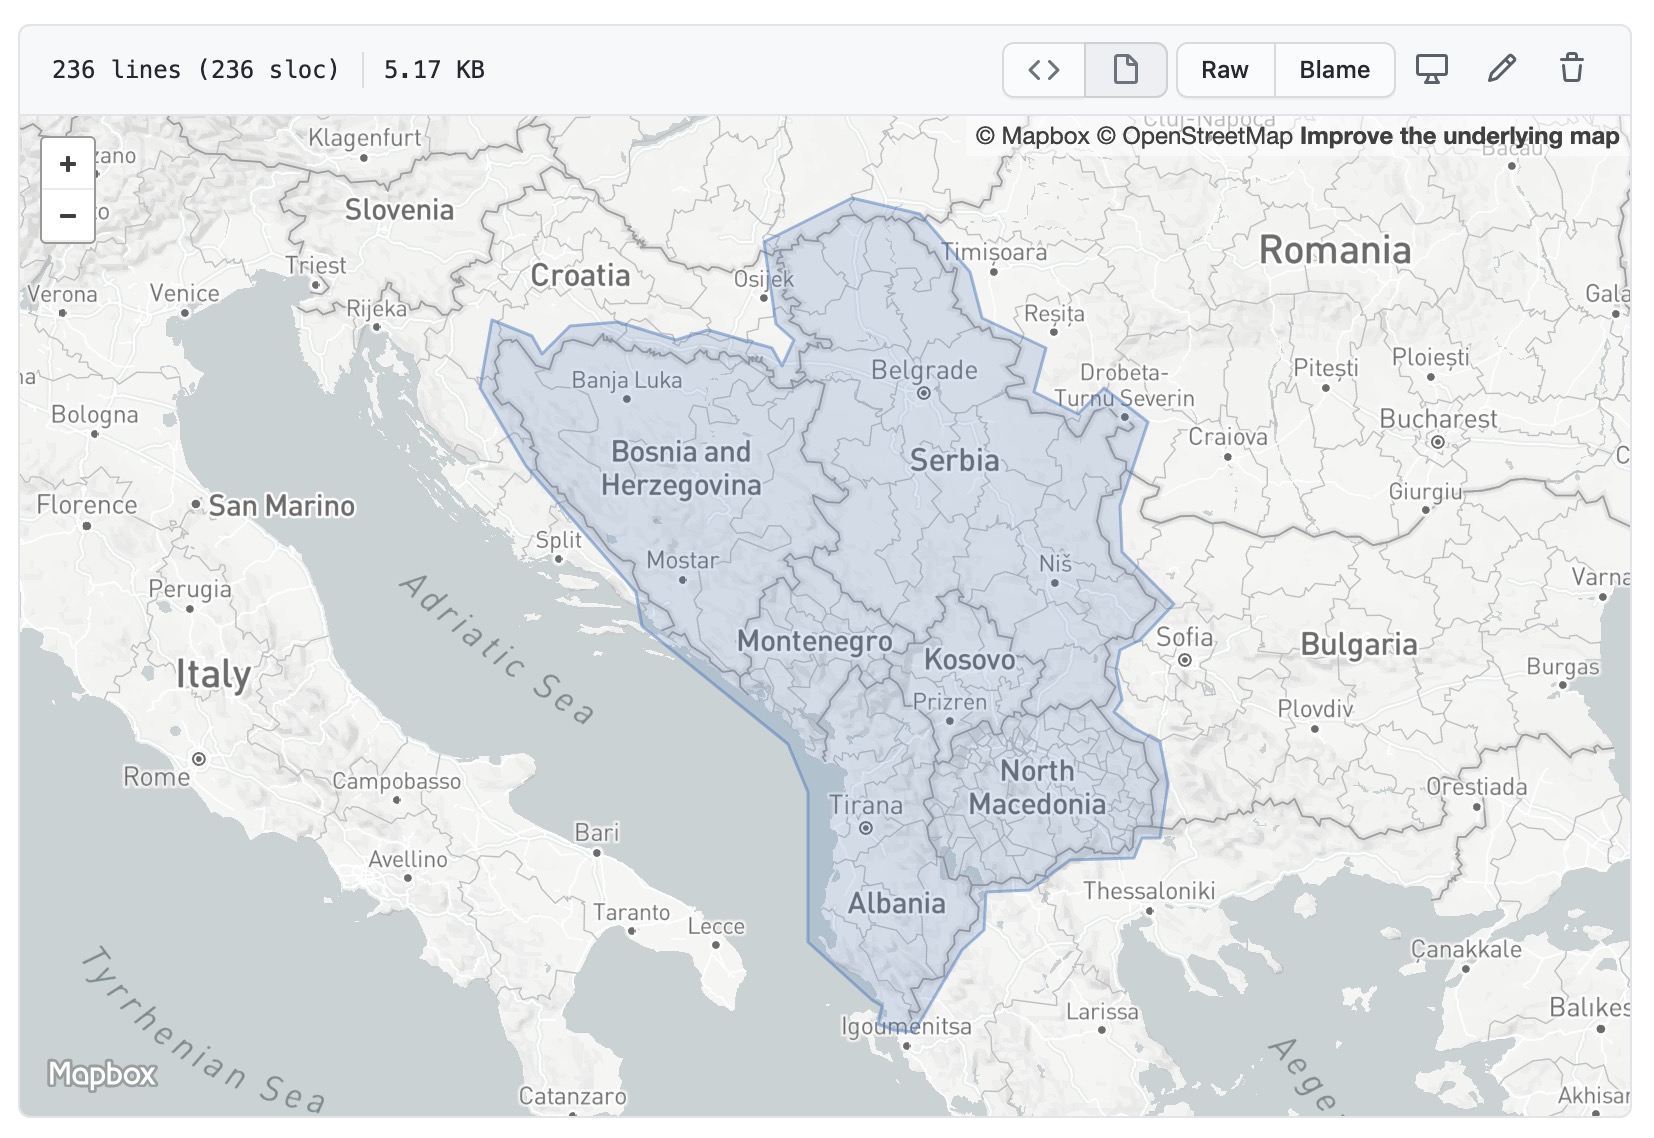The height and width of the screenshot is (1138, 1654).
Task: Edit the file using the pencil icon
Action: pos(1500,70)
